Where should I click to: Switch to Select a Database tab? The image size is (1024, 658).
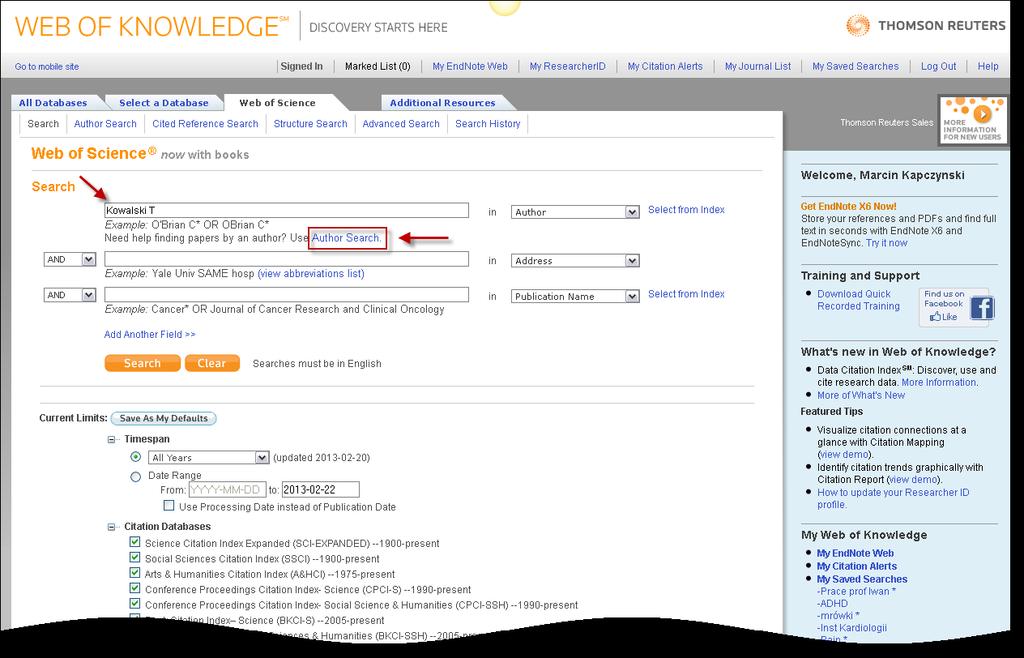[x=164, y=102]
